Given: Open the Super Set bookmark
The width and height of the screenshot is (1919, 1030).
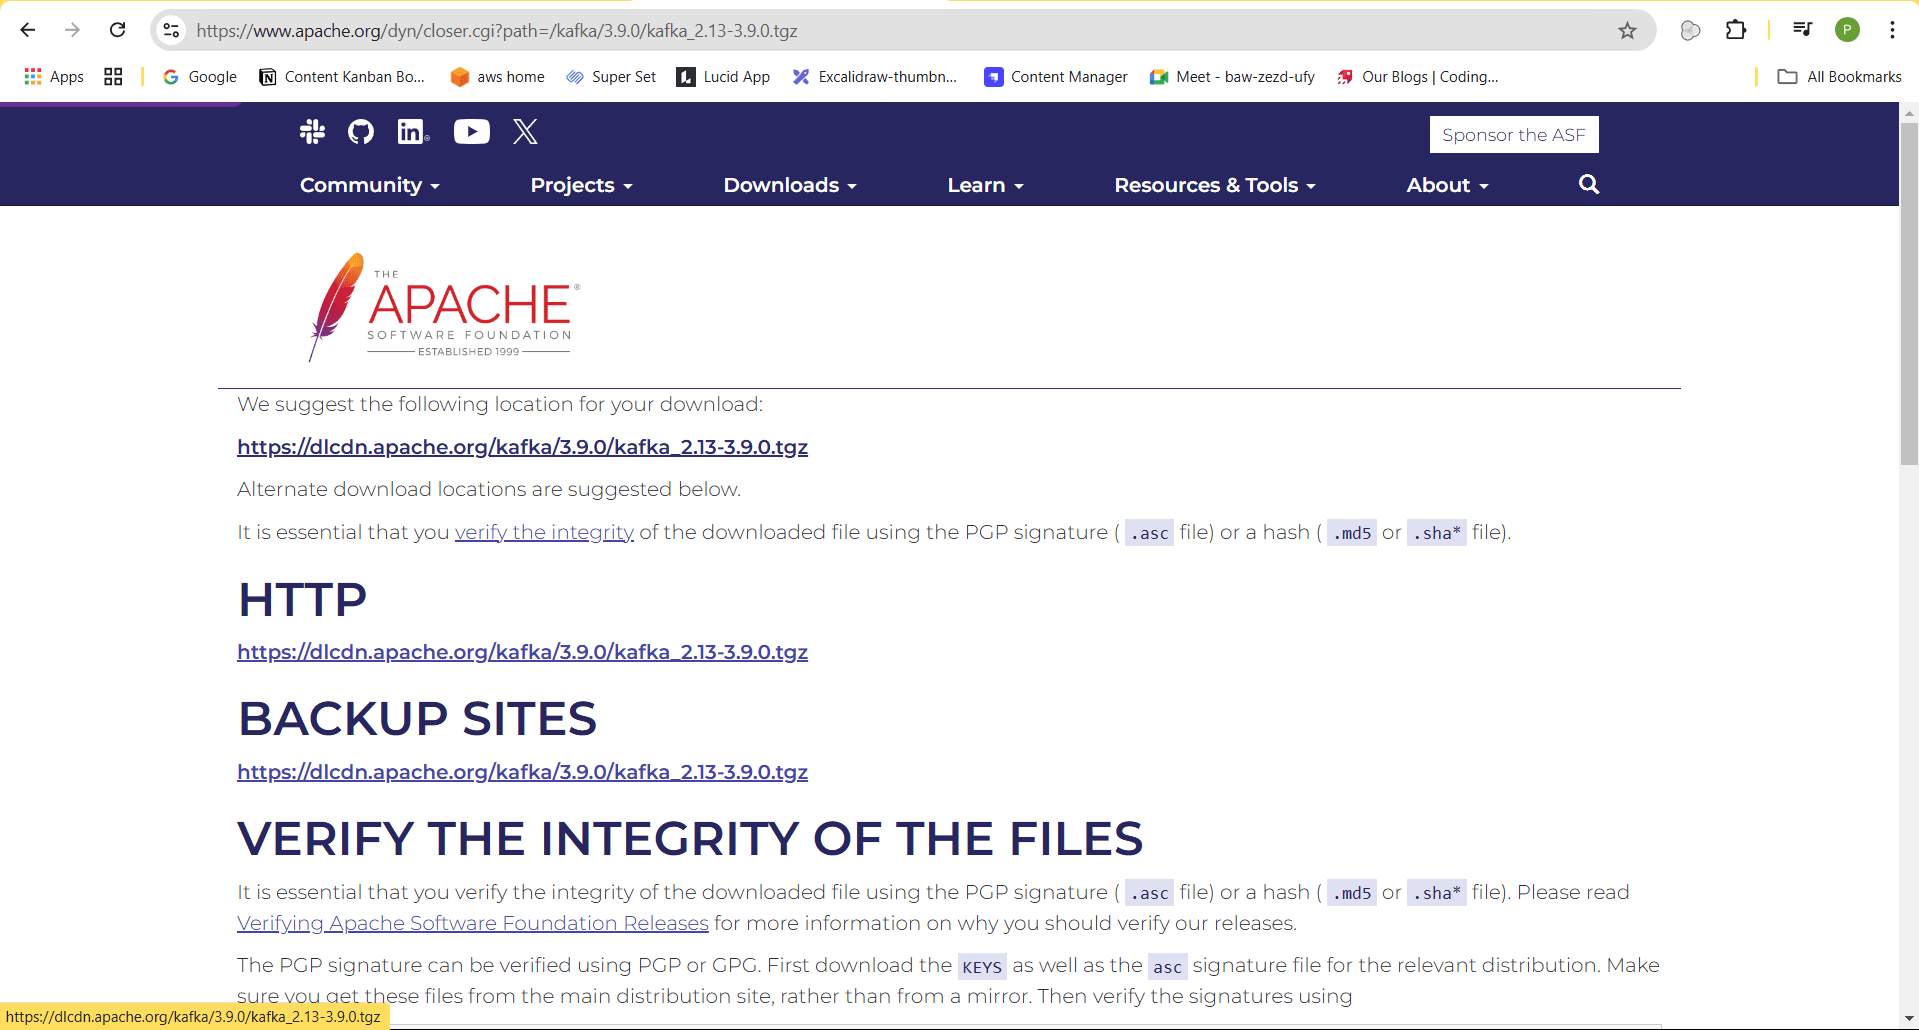Looking at the screenshot, I should coord(611,77).
